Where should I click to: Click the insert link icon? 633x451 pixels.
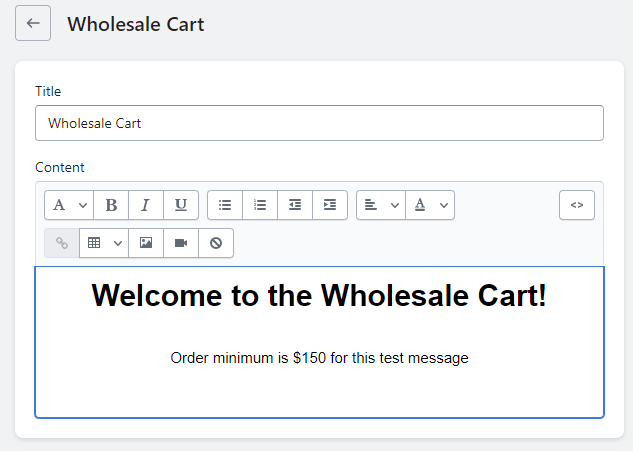click(x=62, y=243)
